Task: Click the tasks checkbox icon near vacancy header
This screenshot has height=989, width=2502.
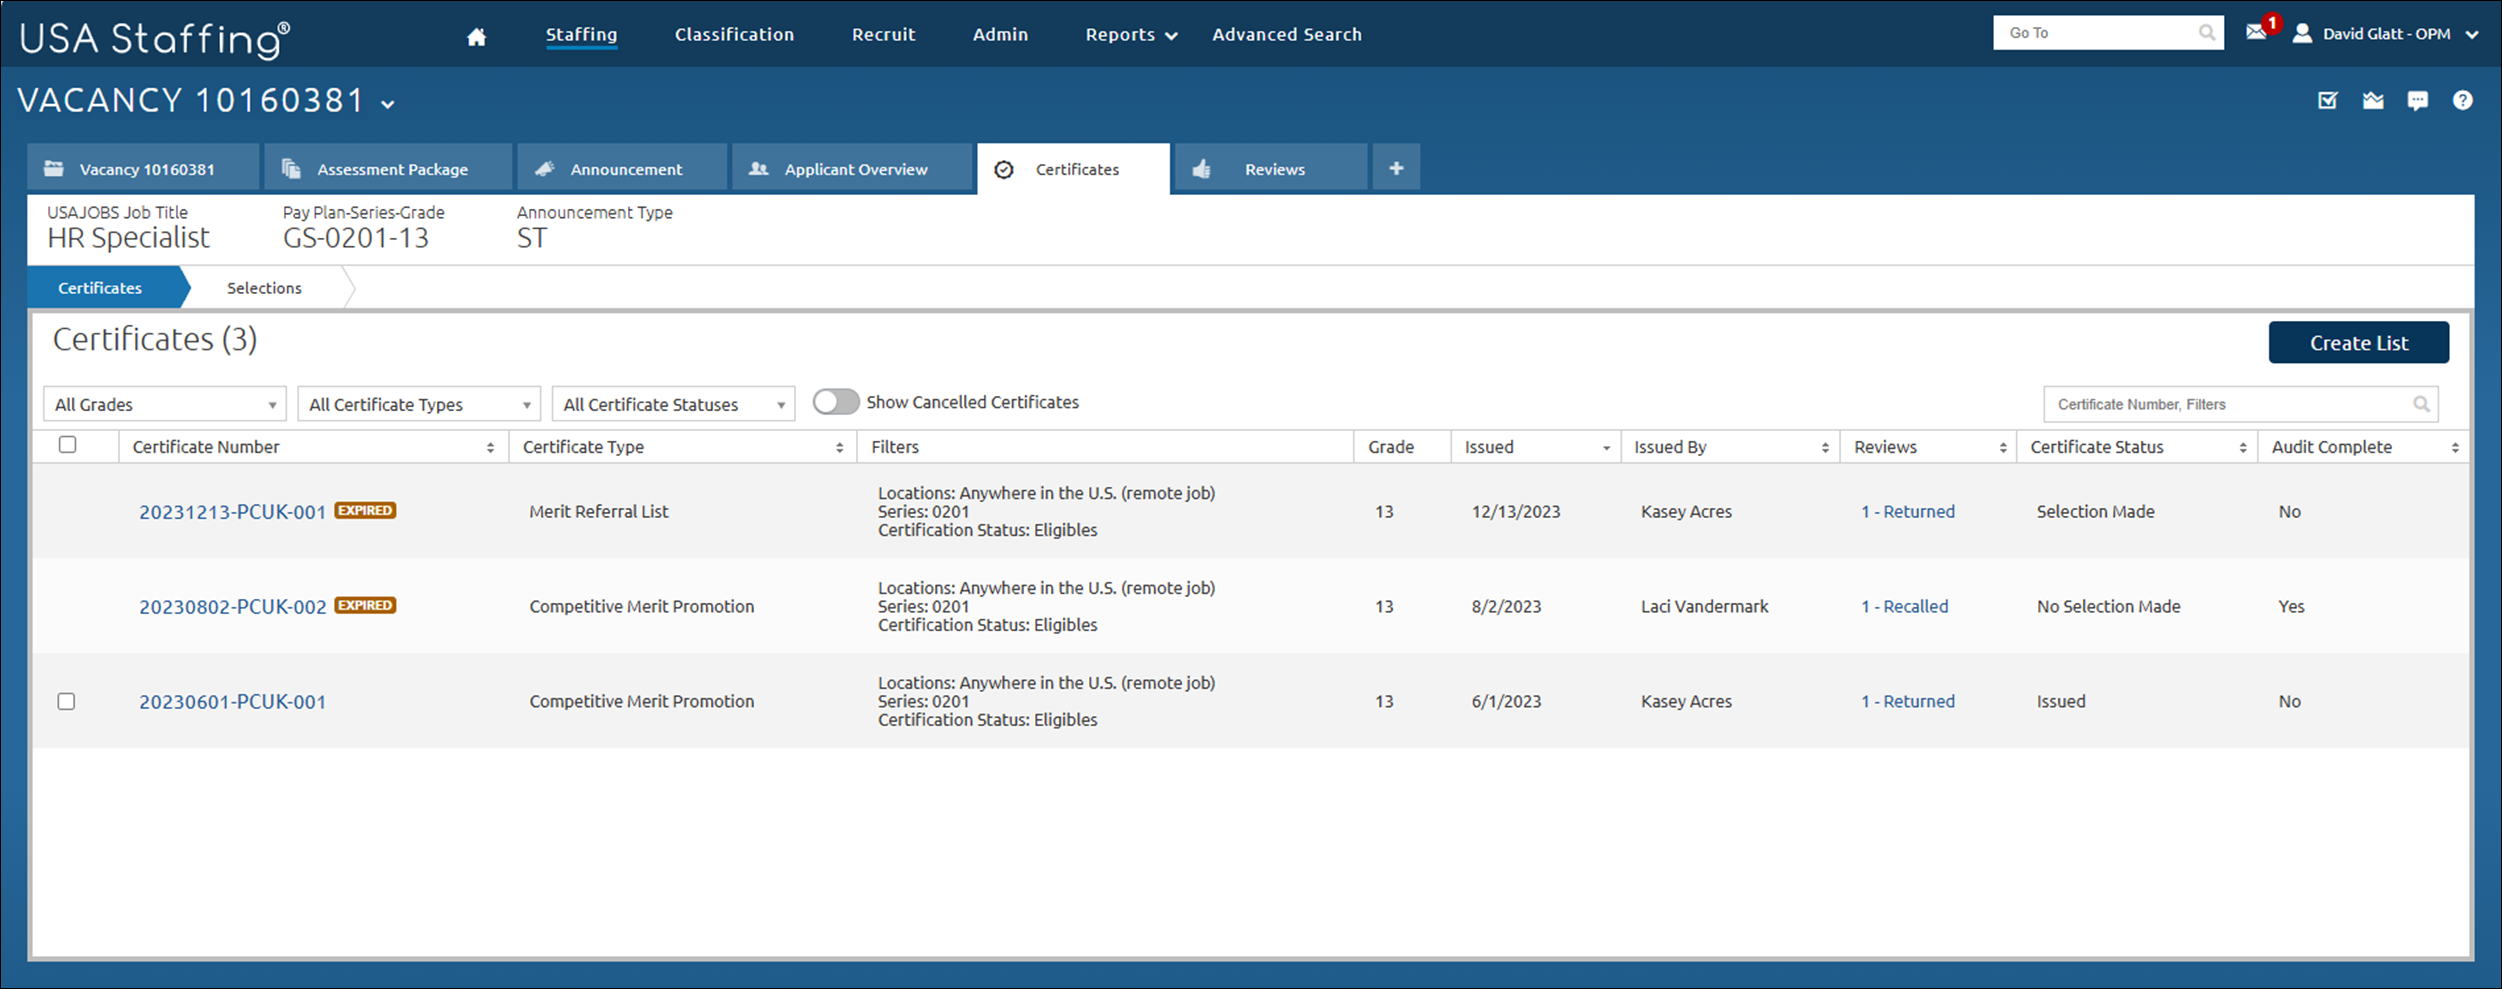Action: tap(2327, 100)
